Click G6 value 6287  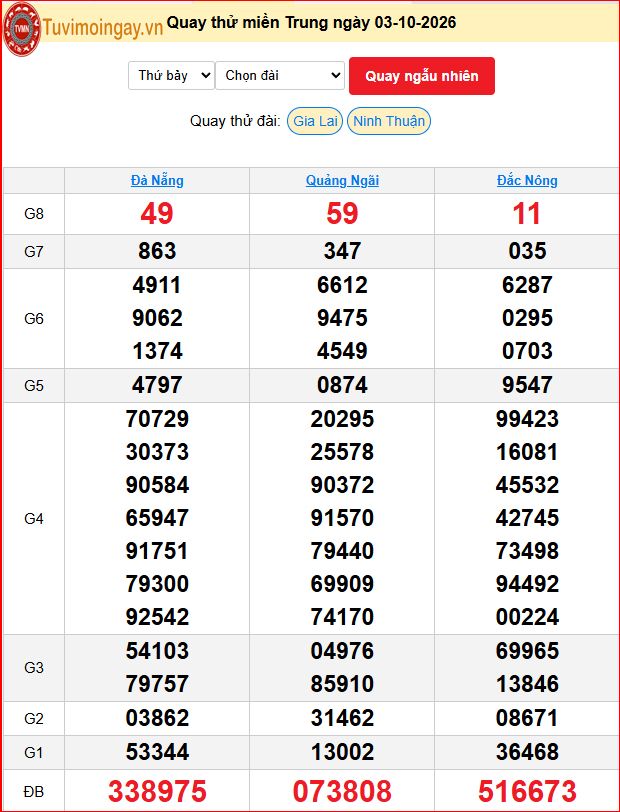[527, 285]
